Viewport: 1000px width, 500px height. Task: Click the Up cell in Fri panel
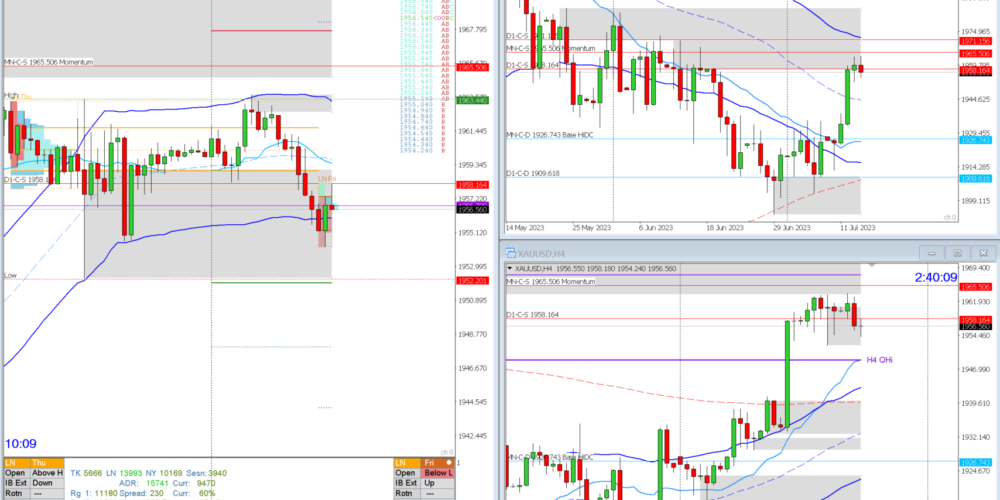(x=437, y=483)
